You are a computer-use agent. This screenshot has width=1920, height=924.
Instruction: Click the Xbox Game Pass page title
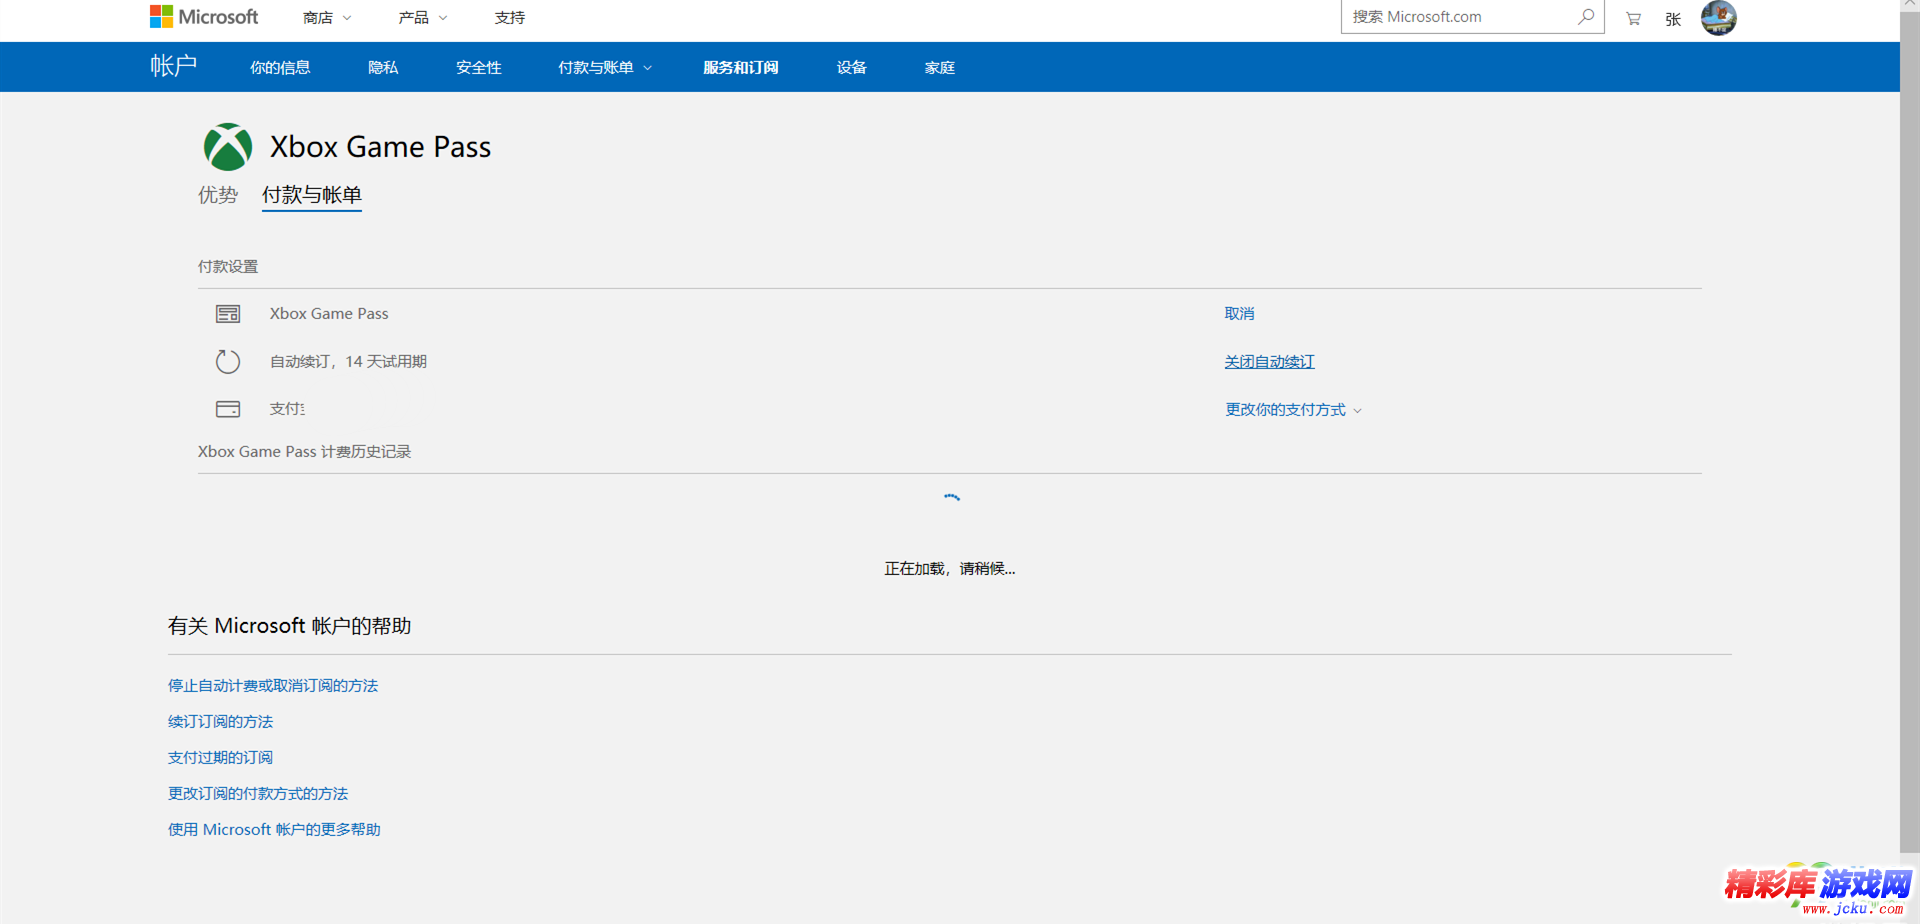pos(380,147)
